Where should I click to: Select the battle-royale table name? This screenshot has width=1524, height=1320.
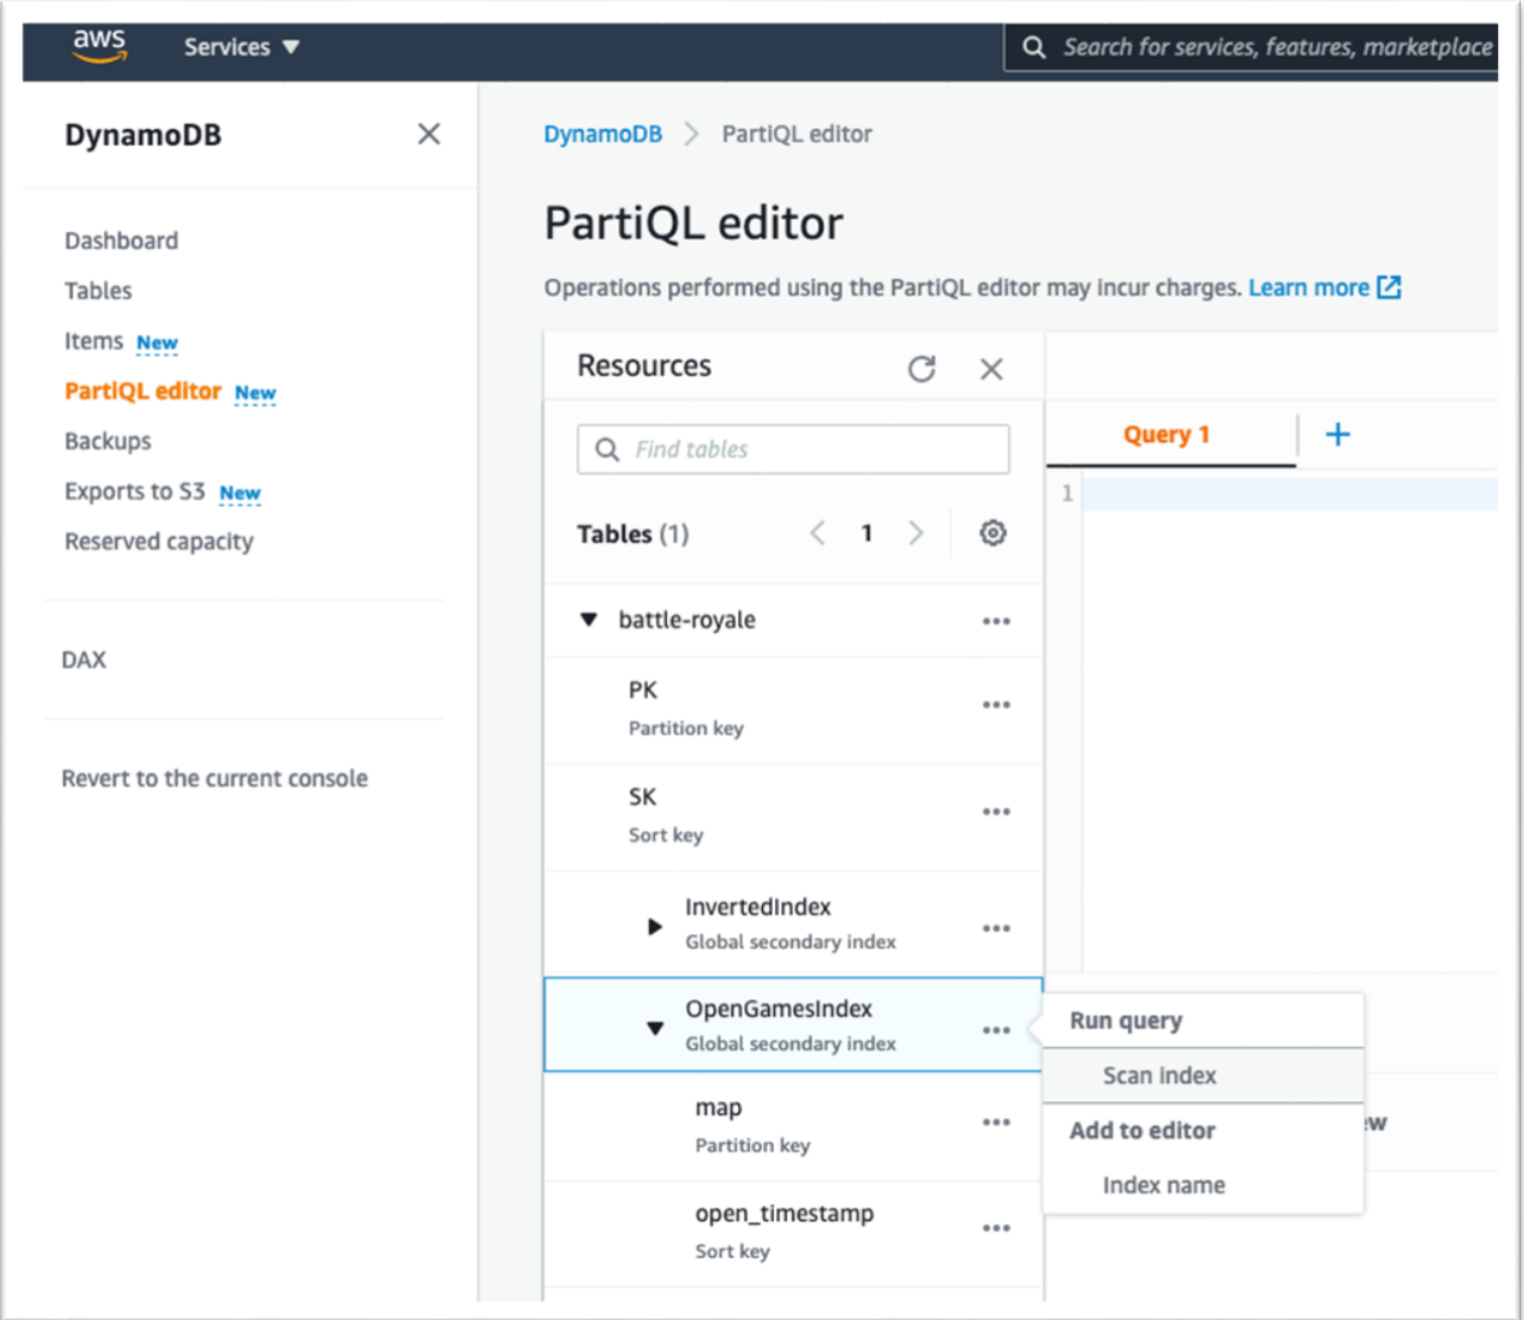pyautogui.click(x=687, y=620)
